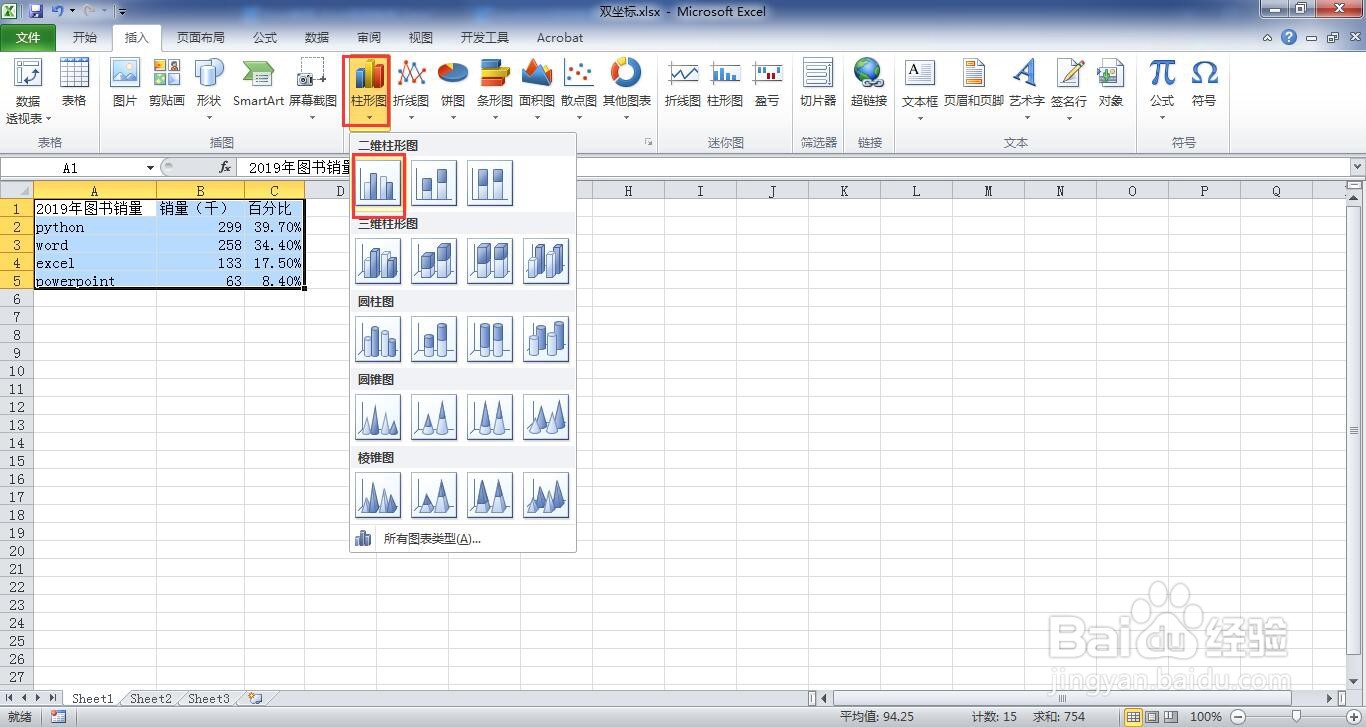1366x727 pixels.
Task: Open Other Charts (其他图表) menu
Action: (x=627, y=91)
